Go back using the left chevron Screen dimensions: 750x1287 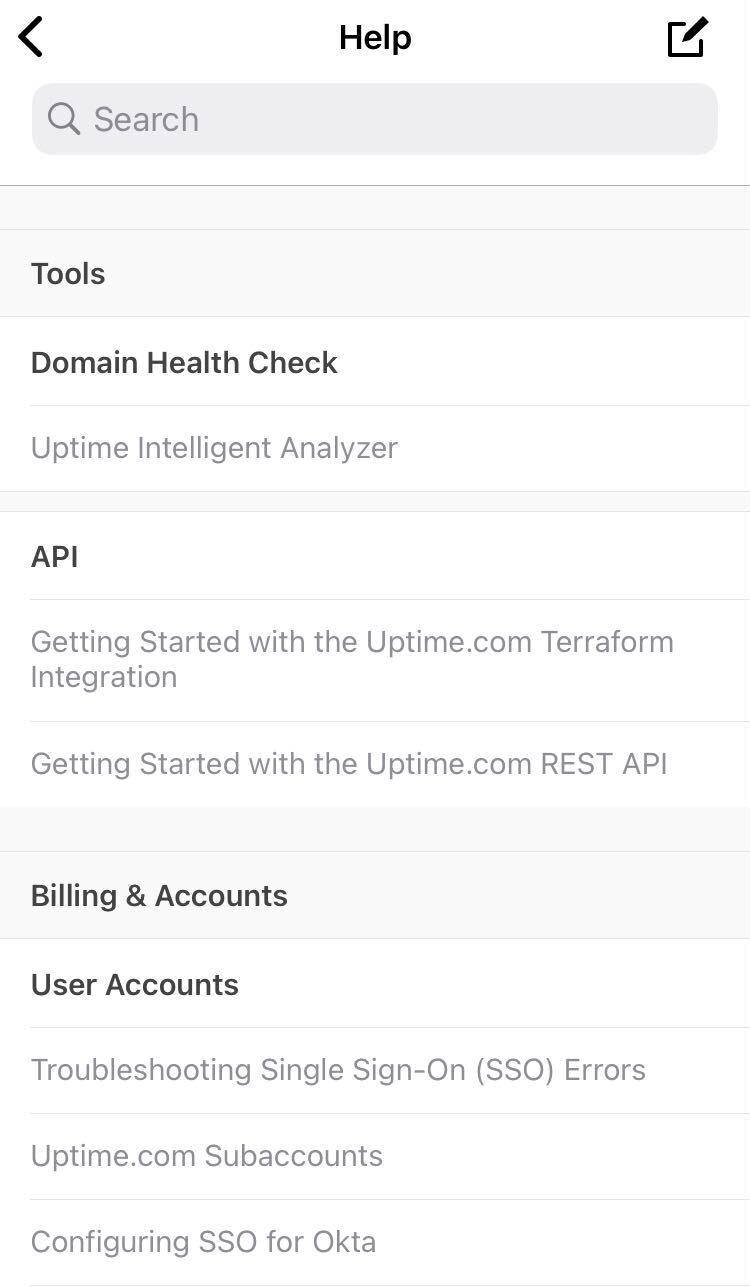click(31, 38)
